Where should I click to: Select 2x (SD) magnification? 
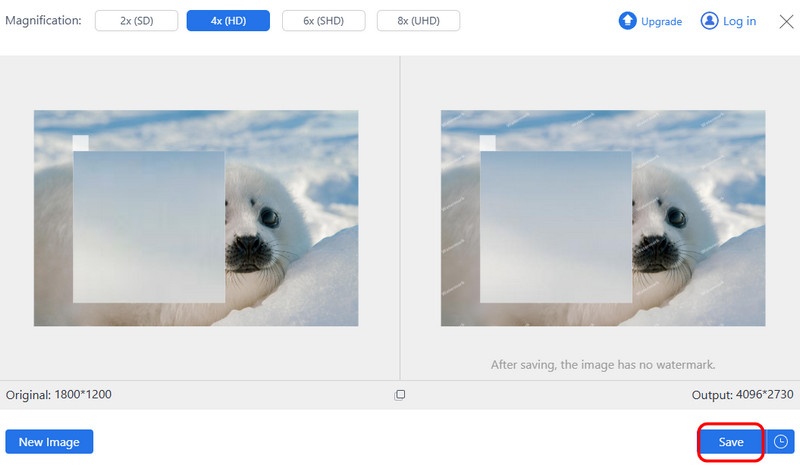click(136, 21)
